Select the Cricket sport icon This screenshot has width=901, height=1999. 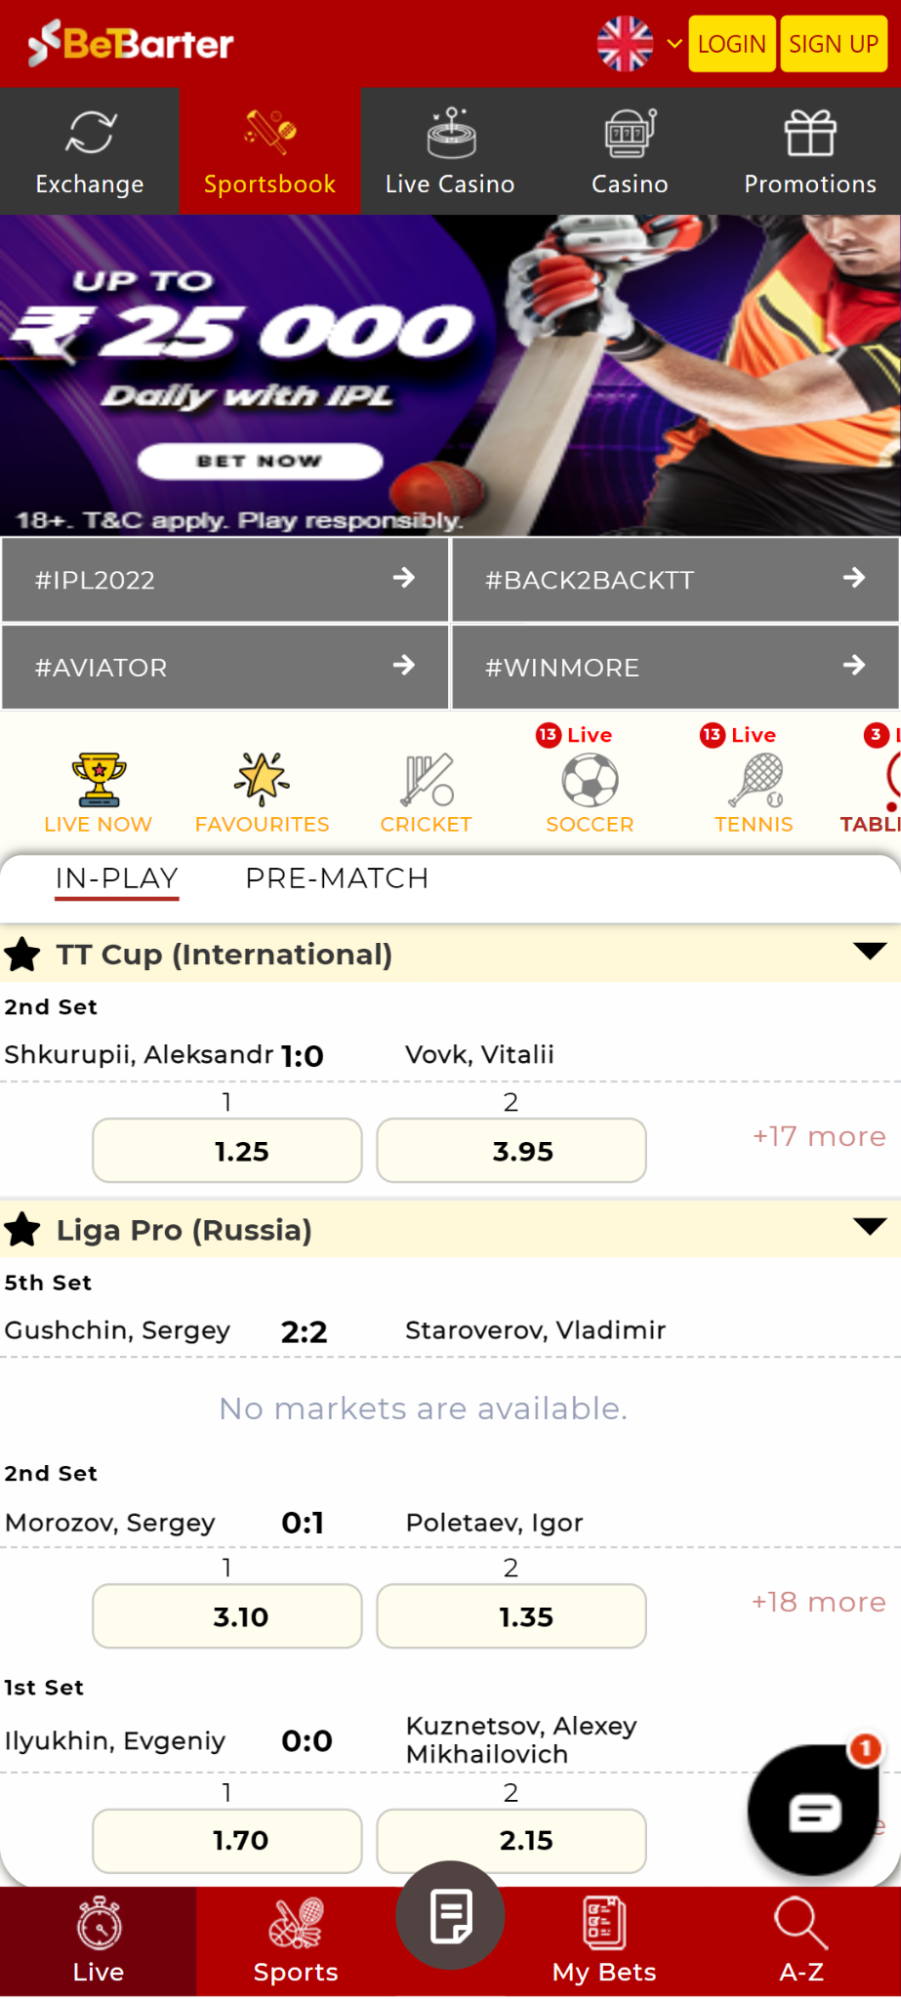point(427,781)
